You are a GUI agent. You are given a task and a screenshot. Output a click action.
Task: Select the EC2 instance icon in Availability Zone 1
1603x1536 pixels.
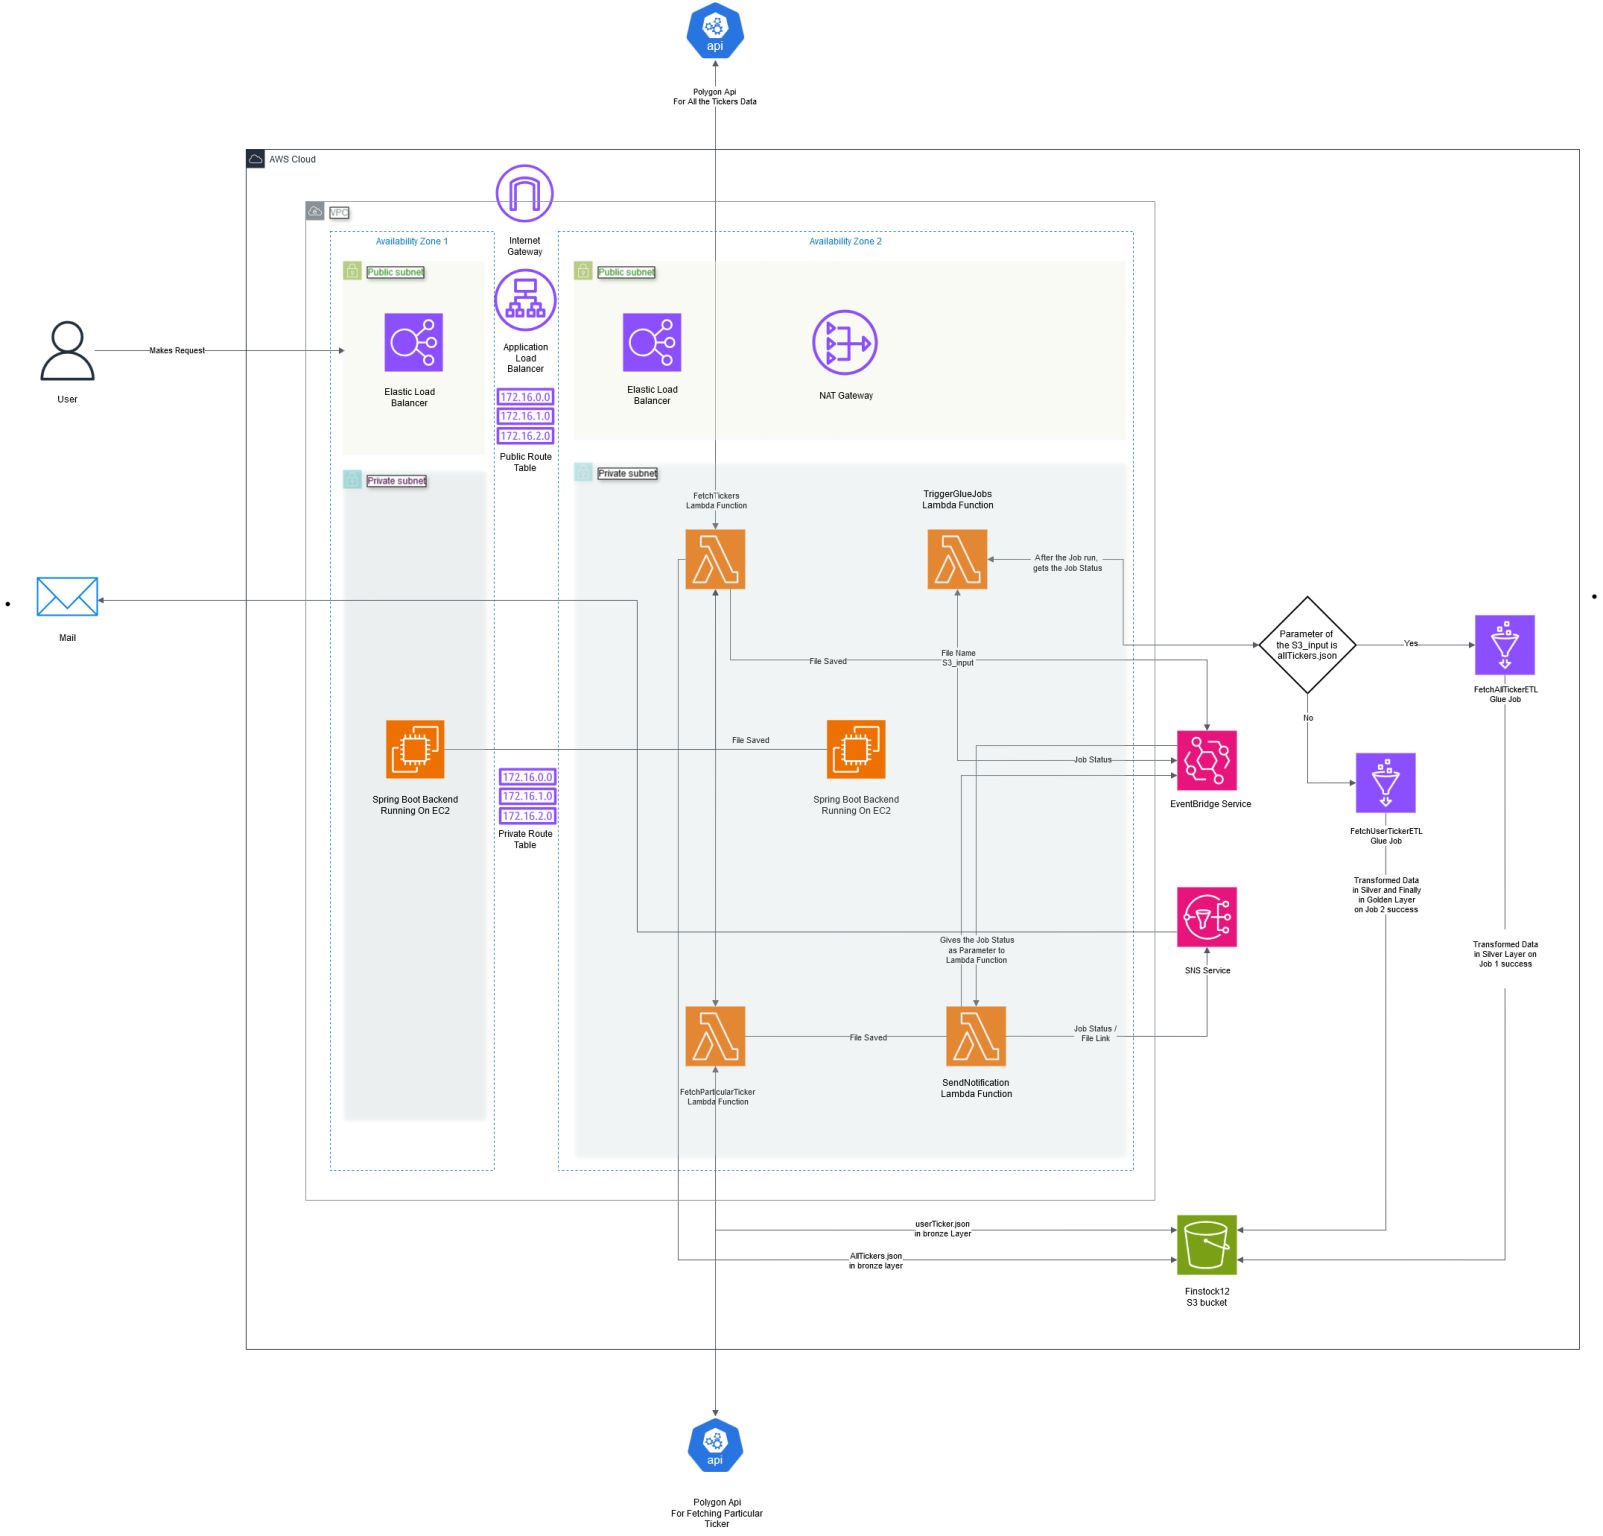pyautogui.click(x=415, y=750)
